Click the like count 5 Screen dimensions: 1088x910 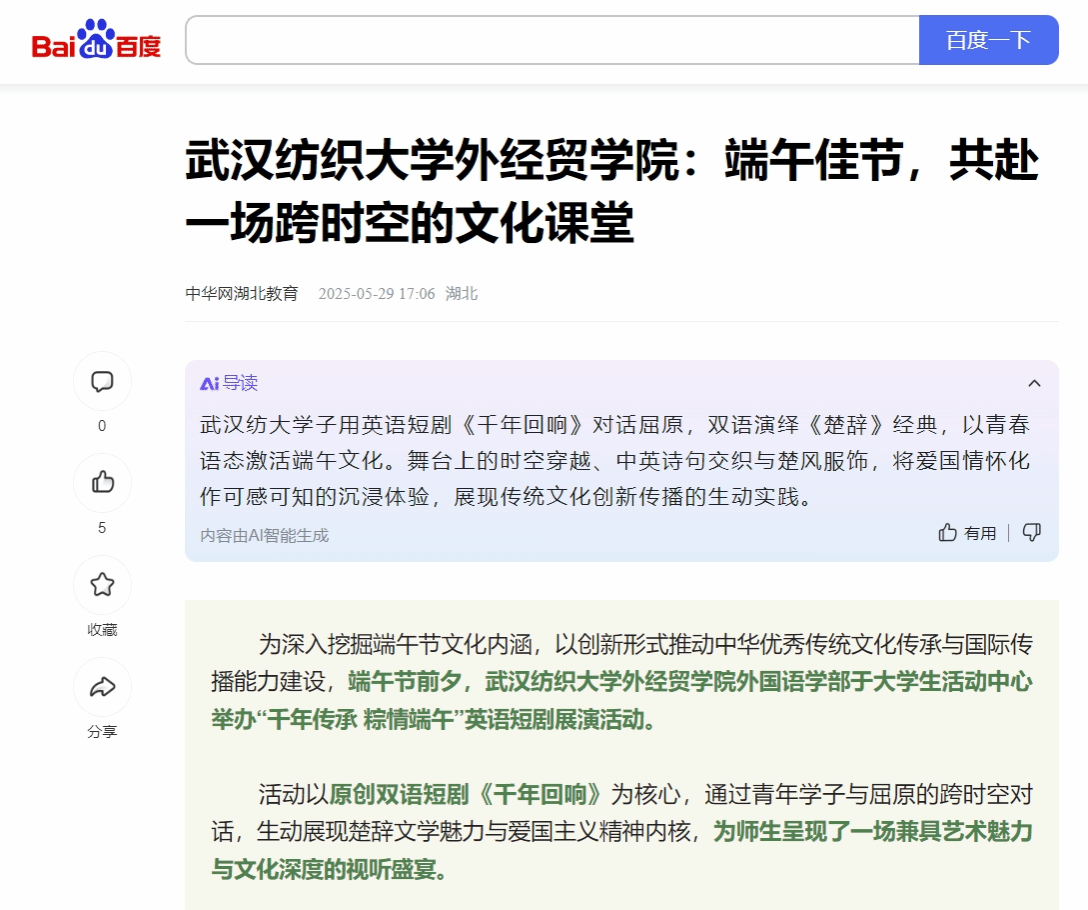(102, 528)
